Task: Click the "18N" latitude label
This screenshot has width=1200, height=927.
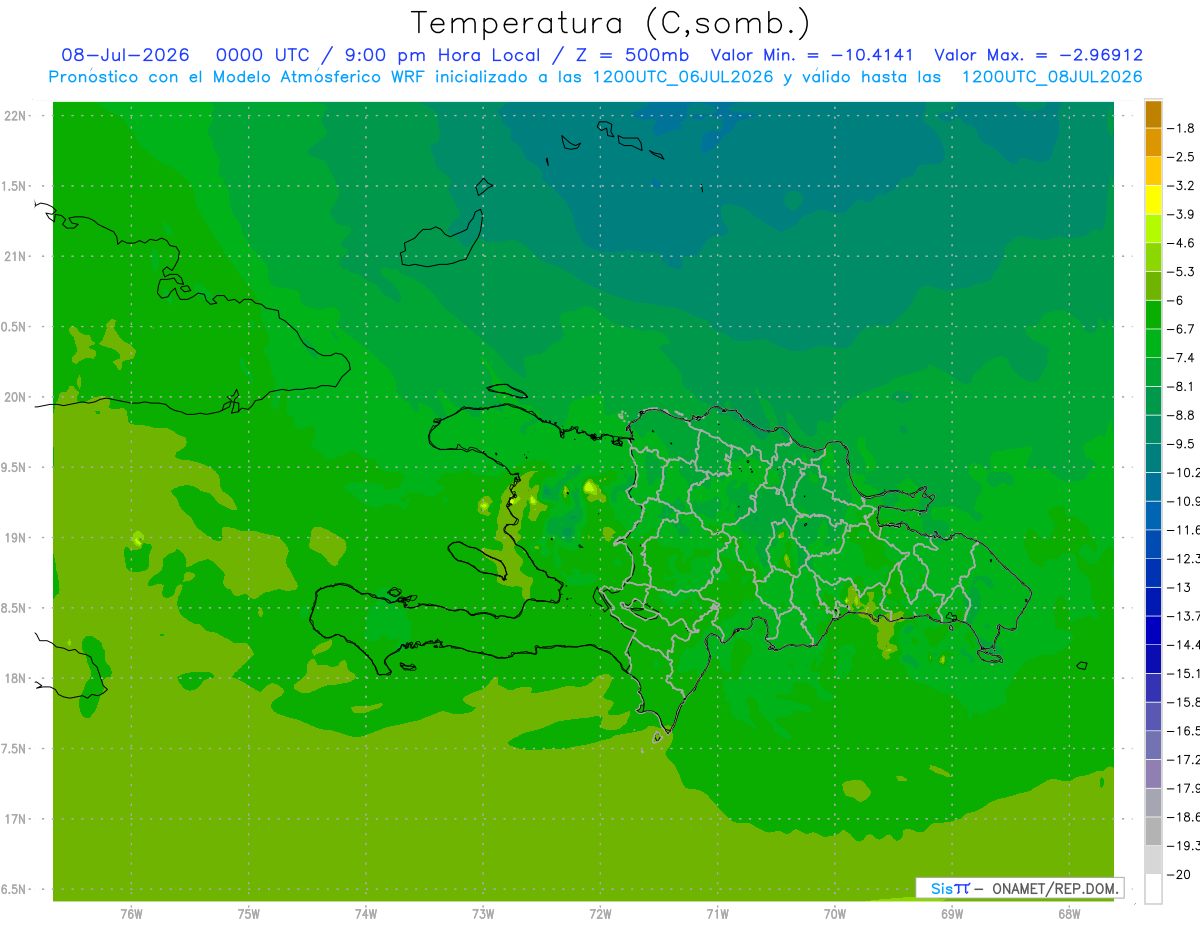Action: tap(16, 678)
